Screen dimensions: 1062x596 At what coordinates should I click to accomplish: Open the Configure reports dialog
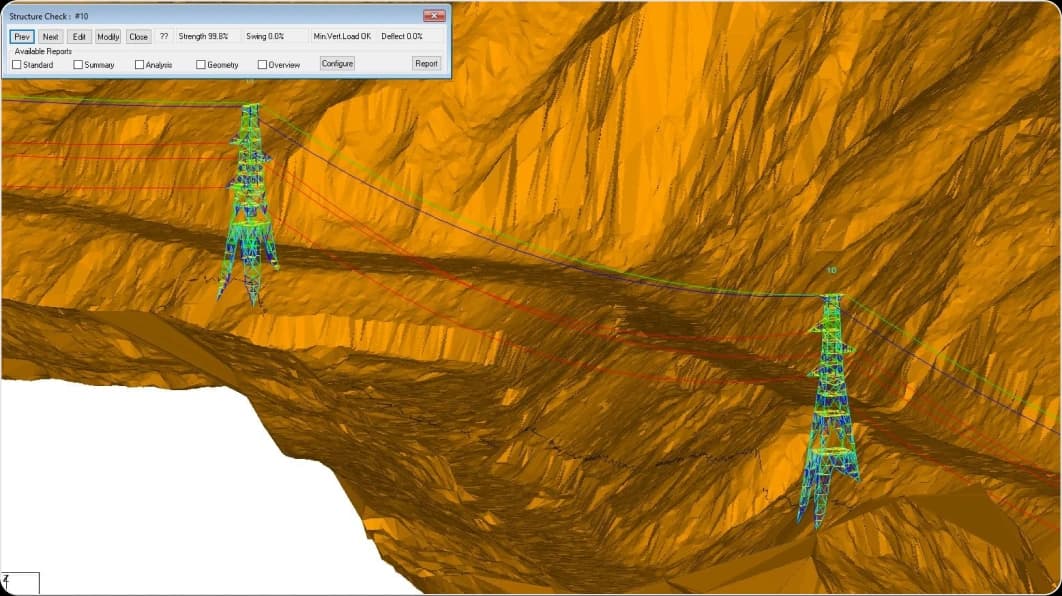point(337,63)
